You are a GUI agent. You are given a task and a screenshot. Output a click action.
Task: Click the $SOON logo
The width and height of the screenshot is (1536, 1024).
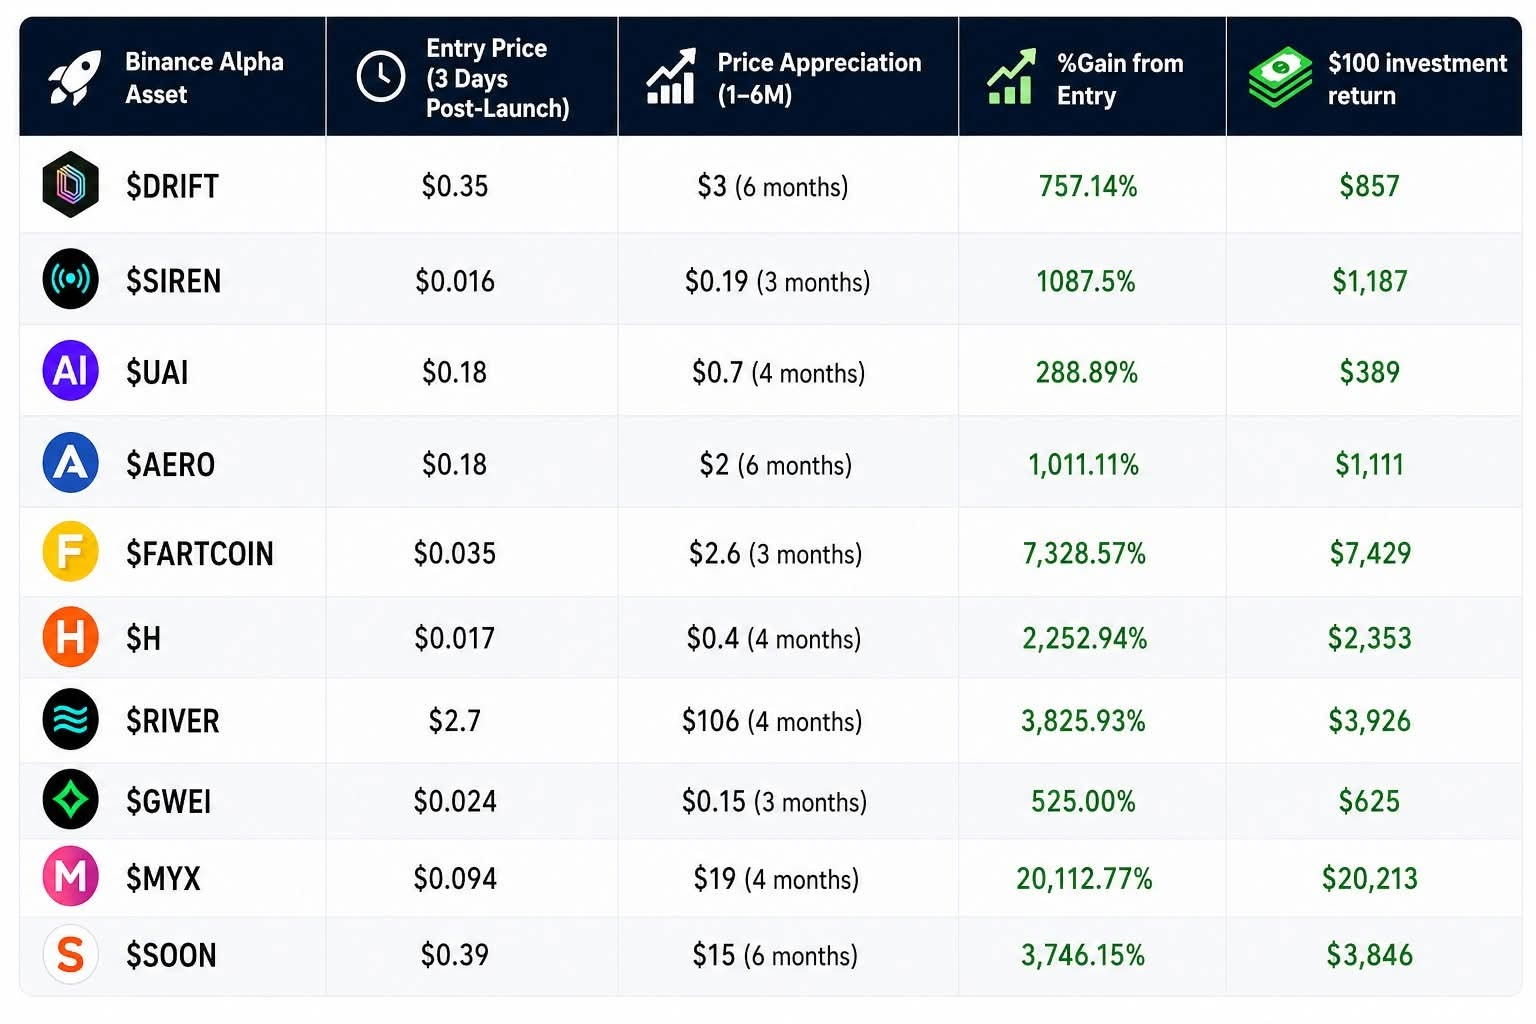pos(70,954)
